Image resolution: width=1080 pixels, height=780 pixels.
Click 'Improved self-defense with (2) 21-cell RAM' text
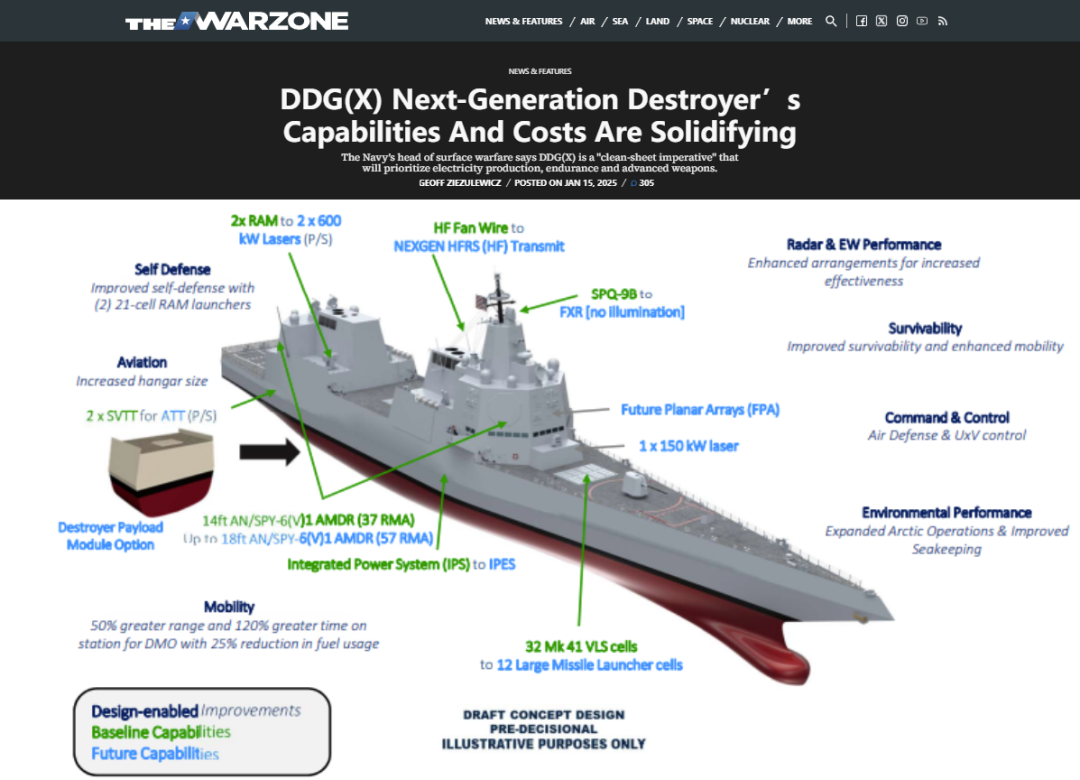(172, 296)
